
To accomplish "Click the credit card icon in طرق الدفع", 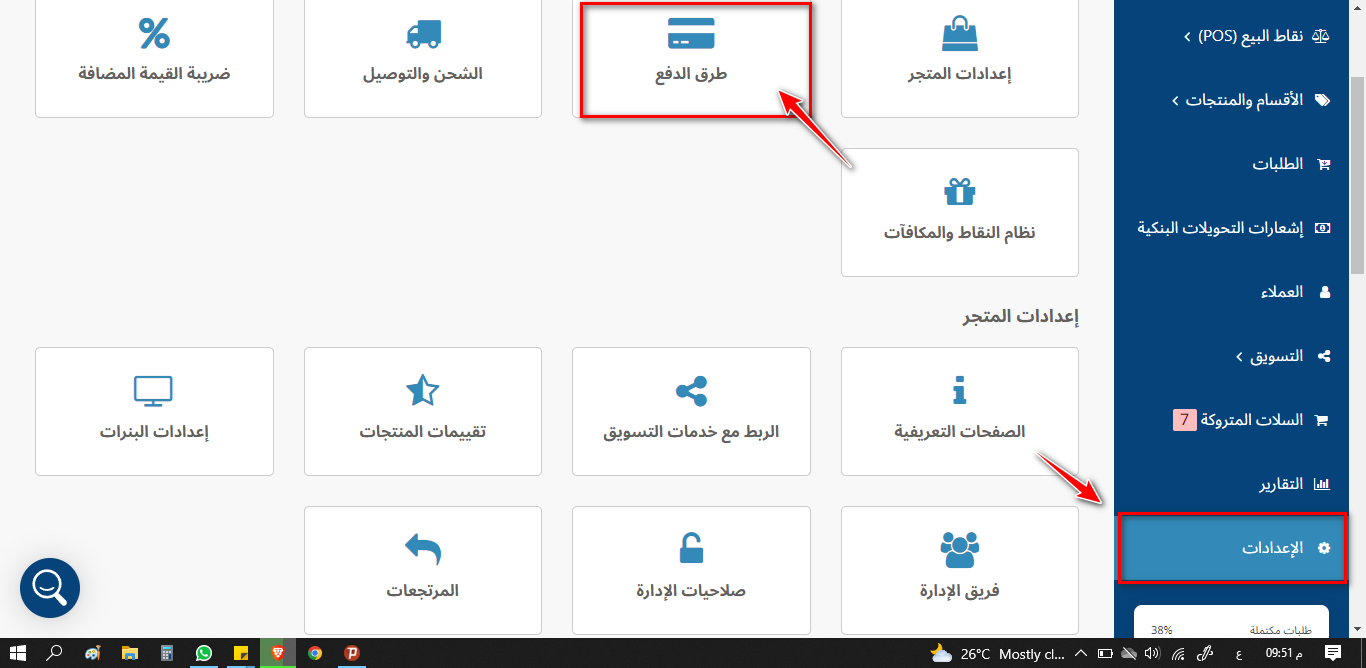I will (691, 33).
